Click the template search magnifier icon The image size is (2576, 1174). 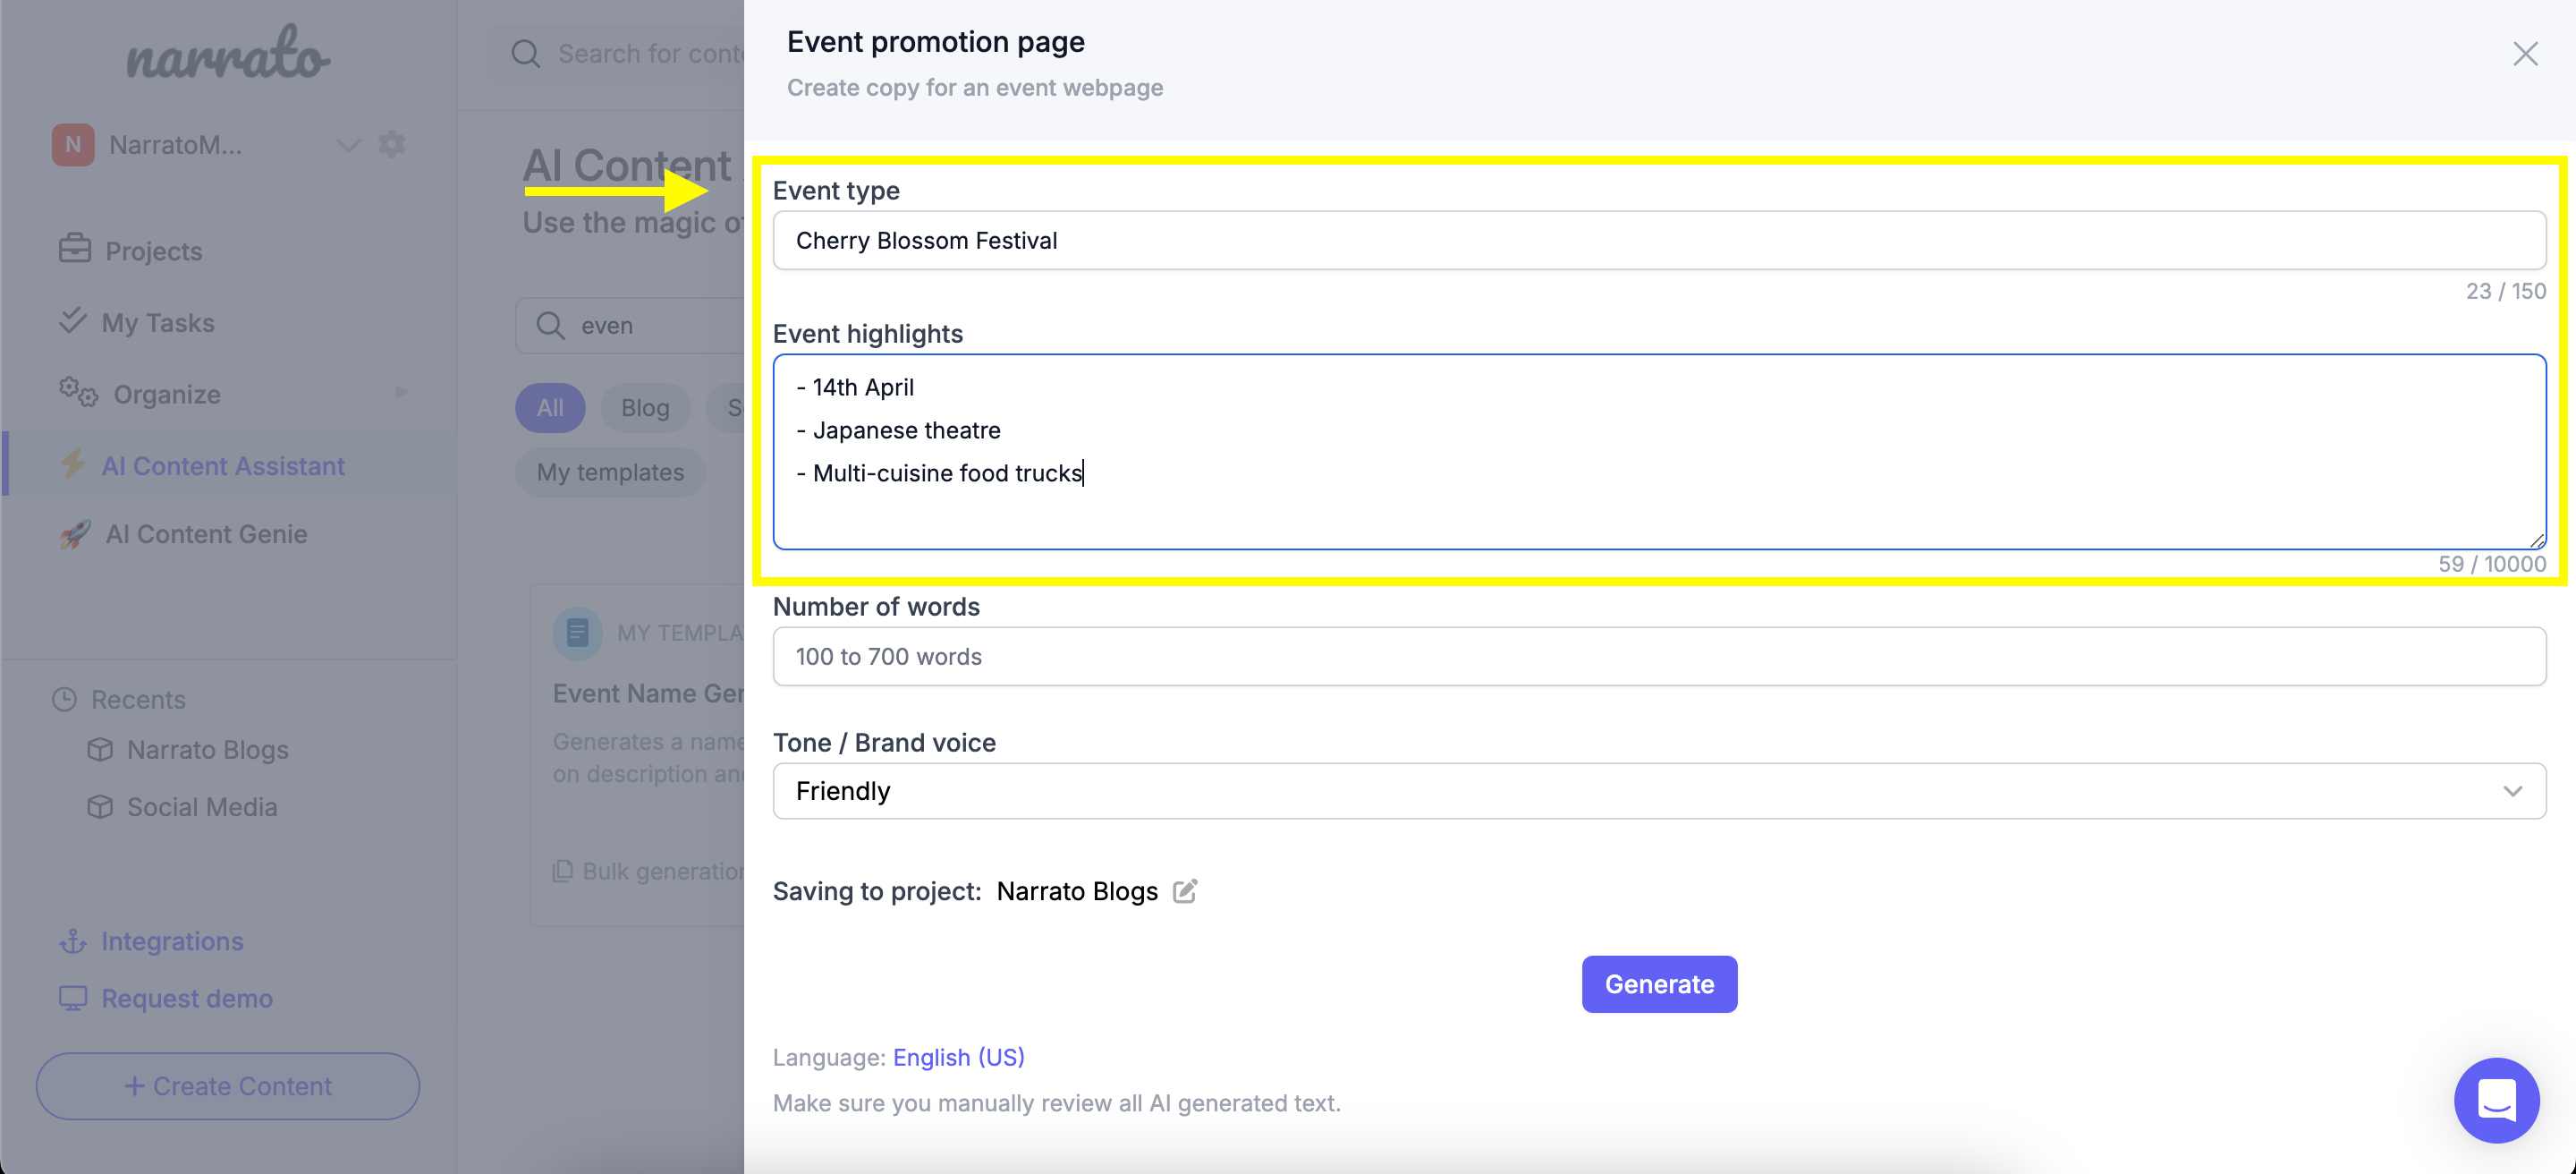pyautogui.click(x=550, y=325)
